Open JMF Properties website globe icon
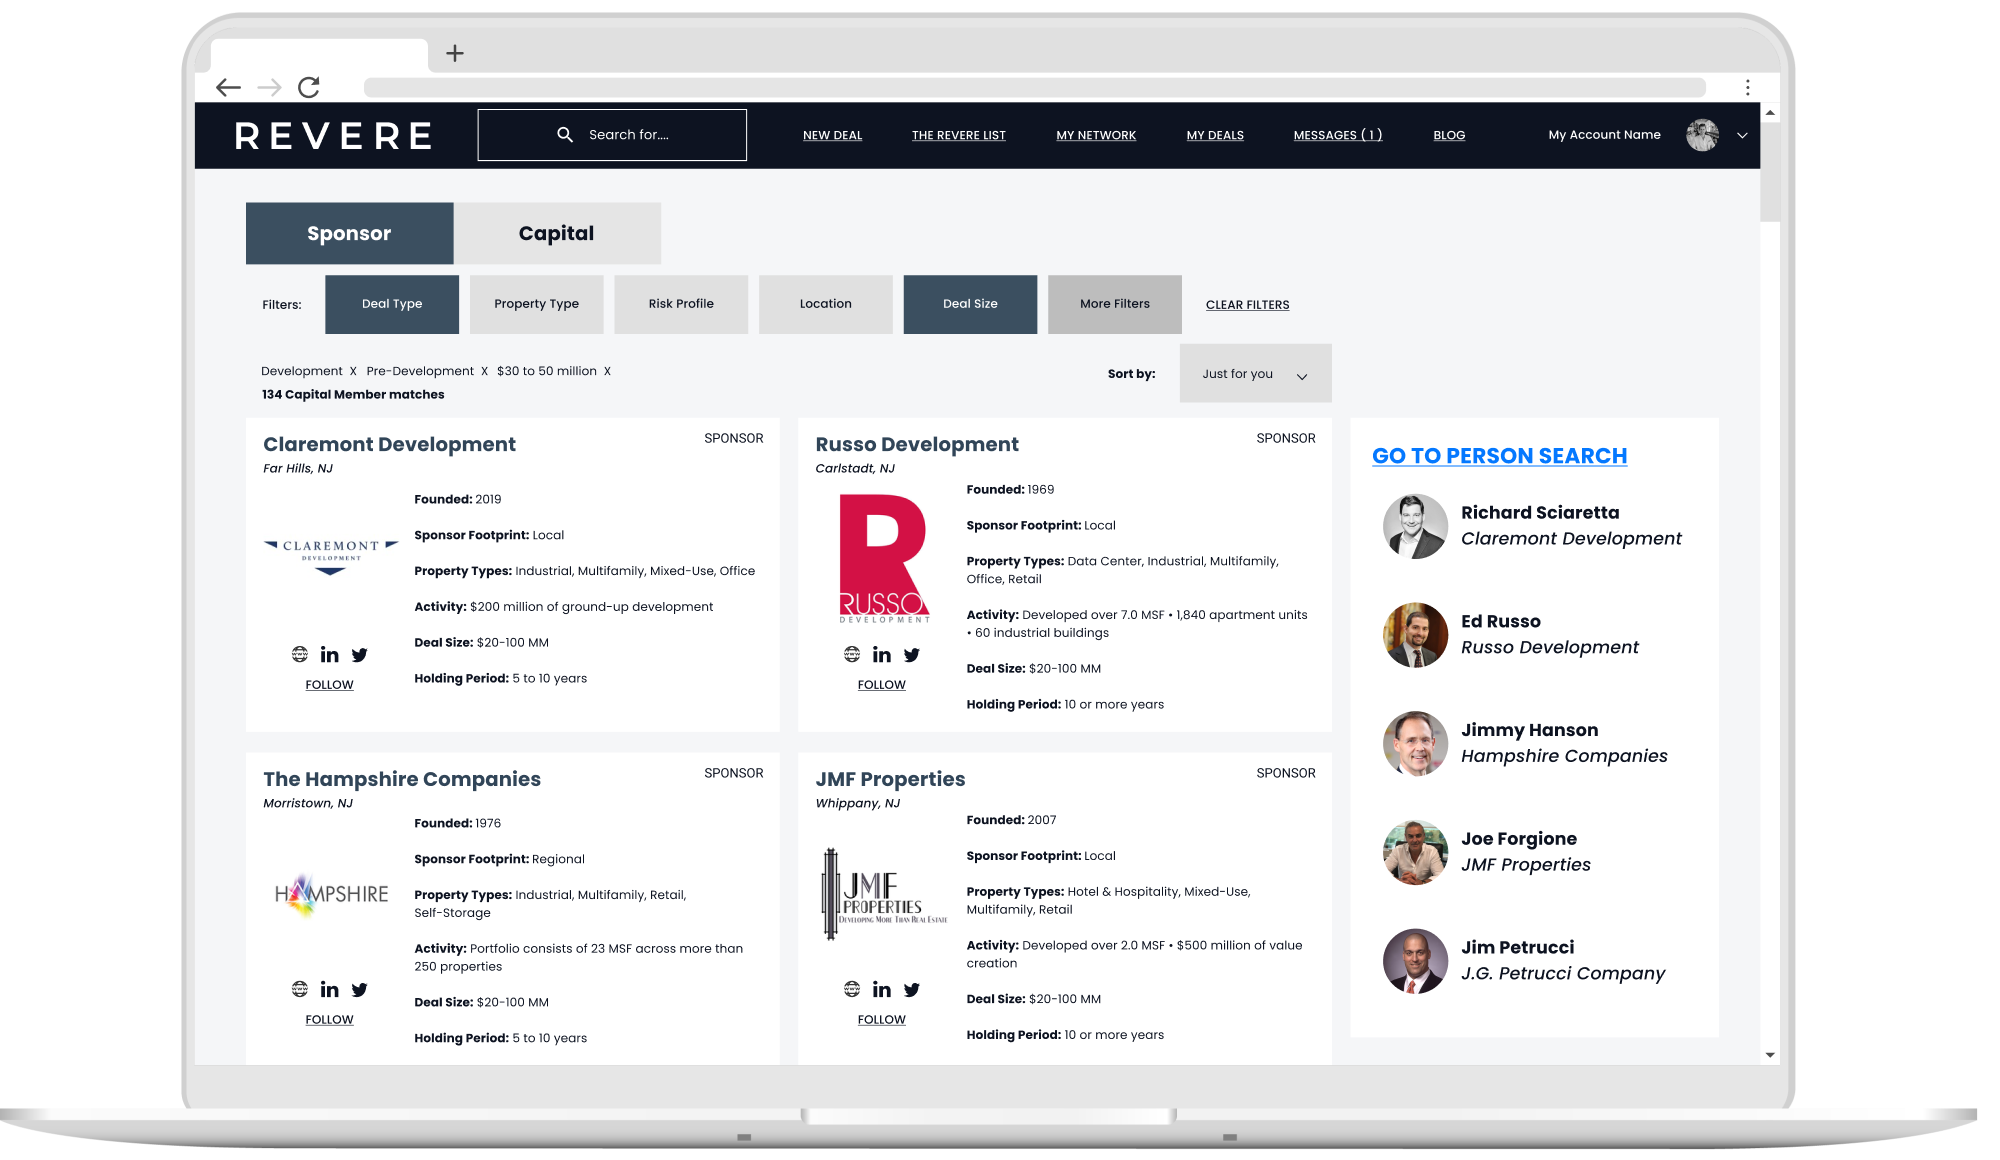Screen dimensions: 2000x1160 [851, 989]
